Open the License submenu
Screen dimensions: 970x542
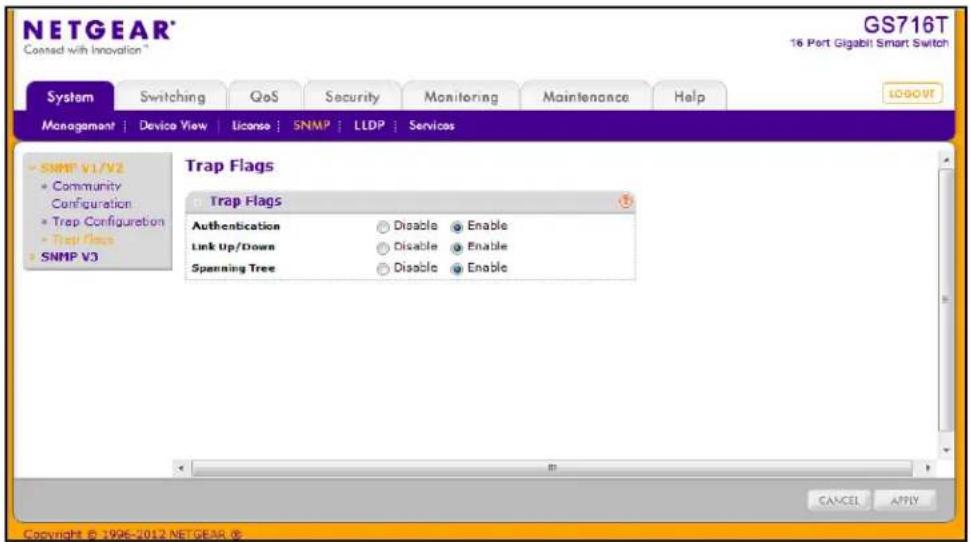click(251, 126)
